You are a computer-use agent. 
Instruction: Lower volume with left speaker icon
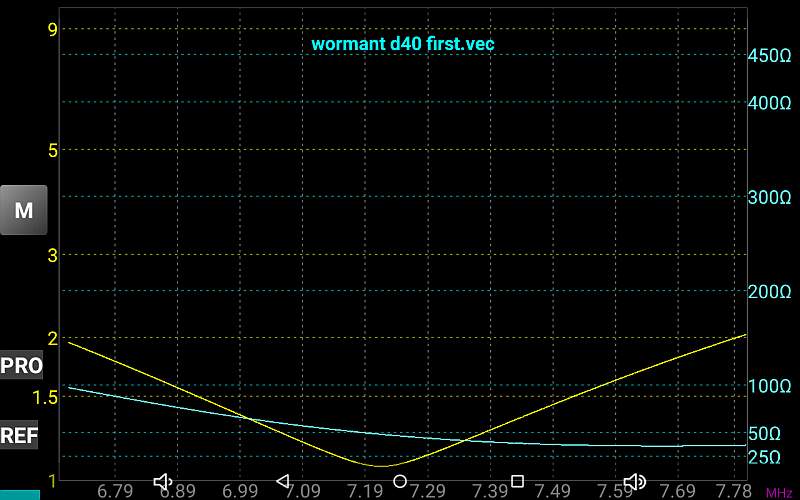click(x=164, y=482)
